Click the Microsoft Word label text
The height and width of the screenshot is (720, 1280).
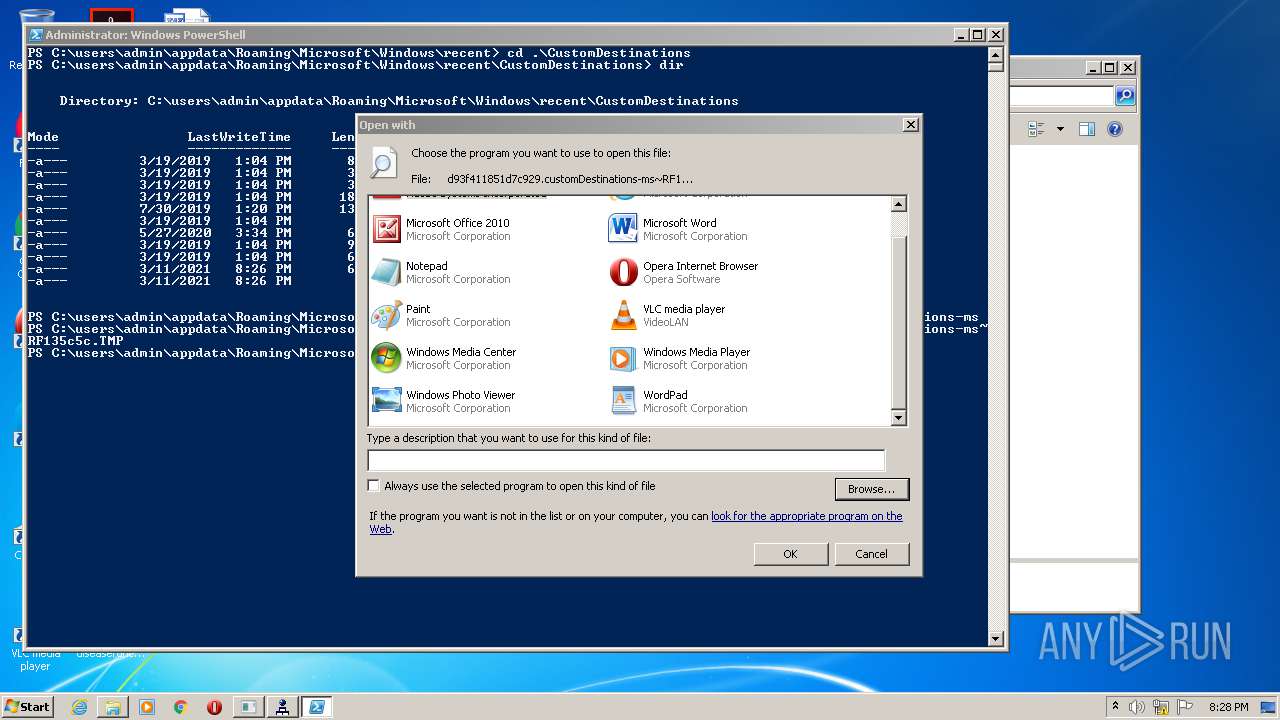680,223
